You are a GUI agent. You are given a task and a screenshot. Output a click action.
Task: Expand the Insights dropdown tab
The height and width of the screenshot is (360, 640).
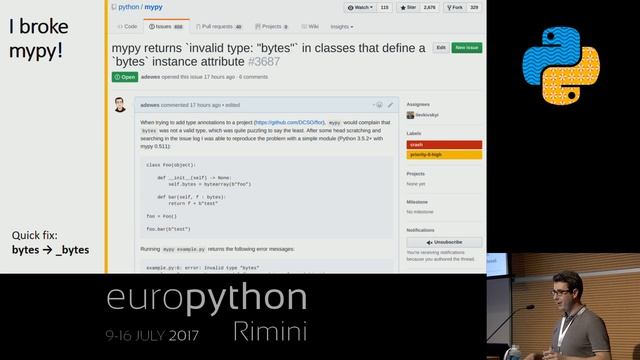click(342, 27)
